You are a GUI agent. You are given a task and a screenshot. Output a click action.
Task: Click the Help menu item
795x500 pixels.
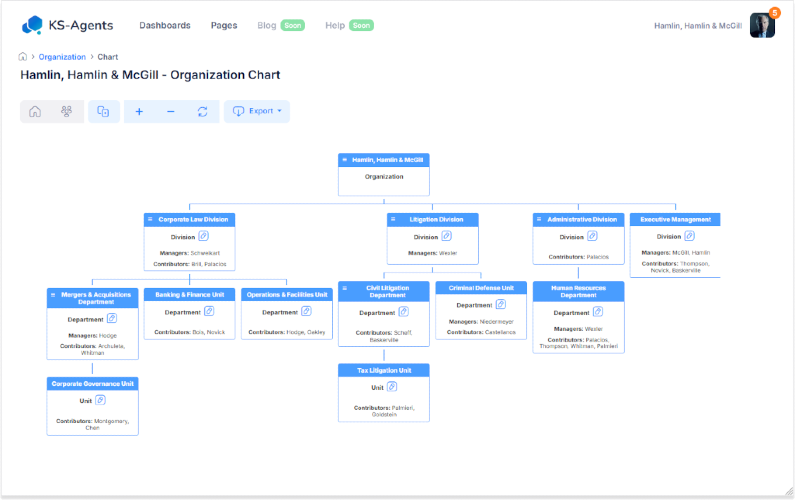(335, 25)
